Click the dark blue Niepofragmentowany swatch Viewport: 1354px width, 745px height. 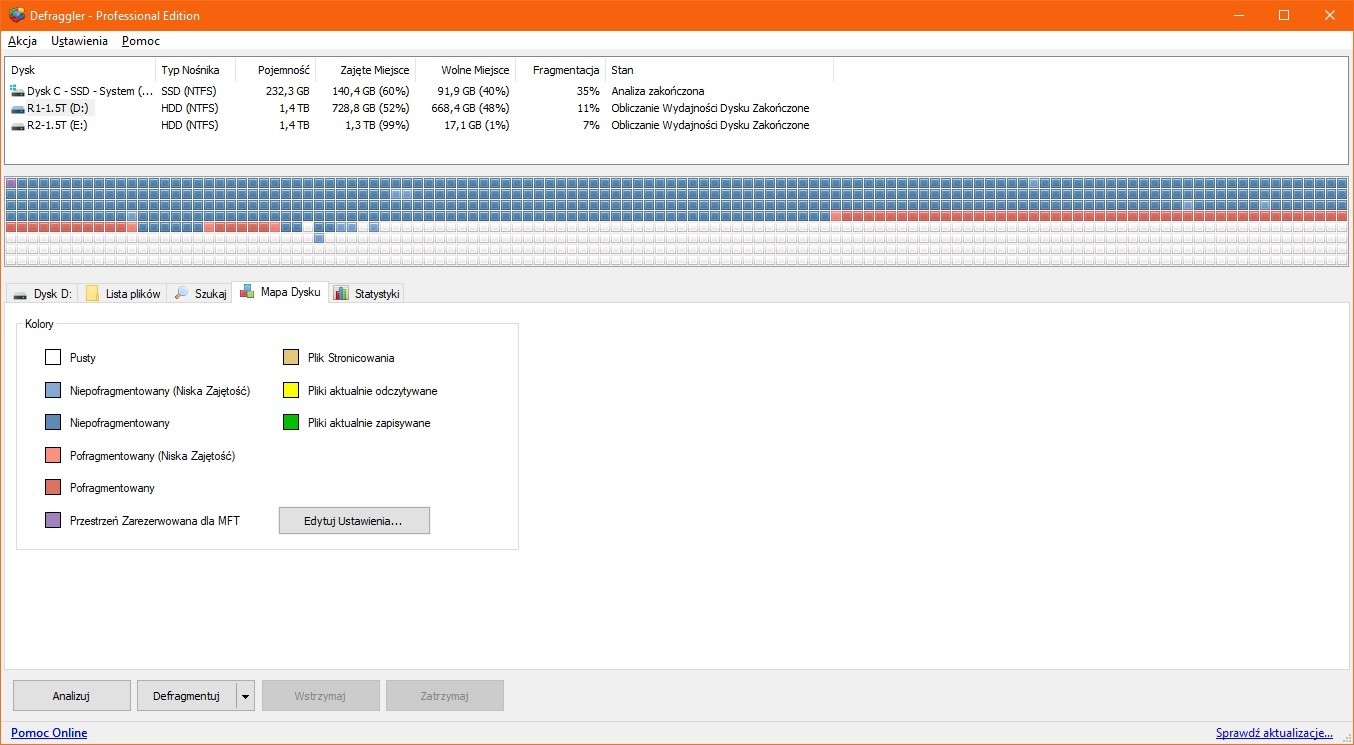[53, 423]
